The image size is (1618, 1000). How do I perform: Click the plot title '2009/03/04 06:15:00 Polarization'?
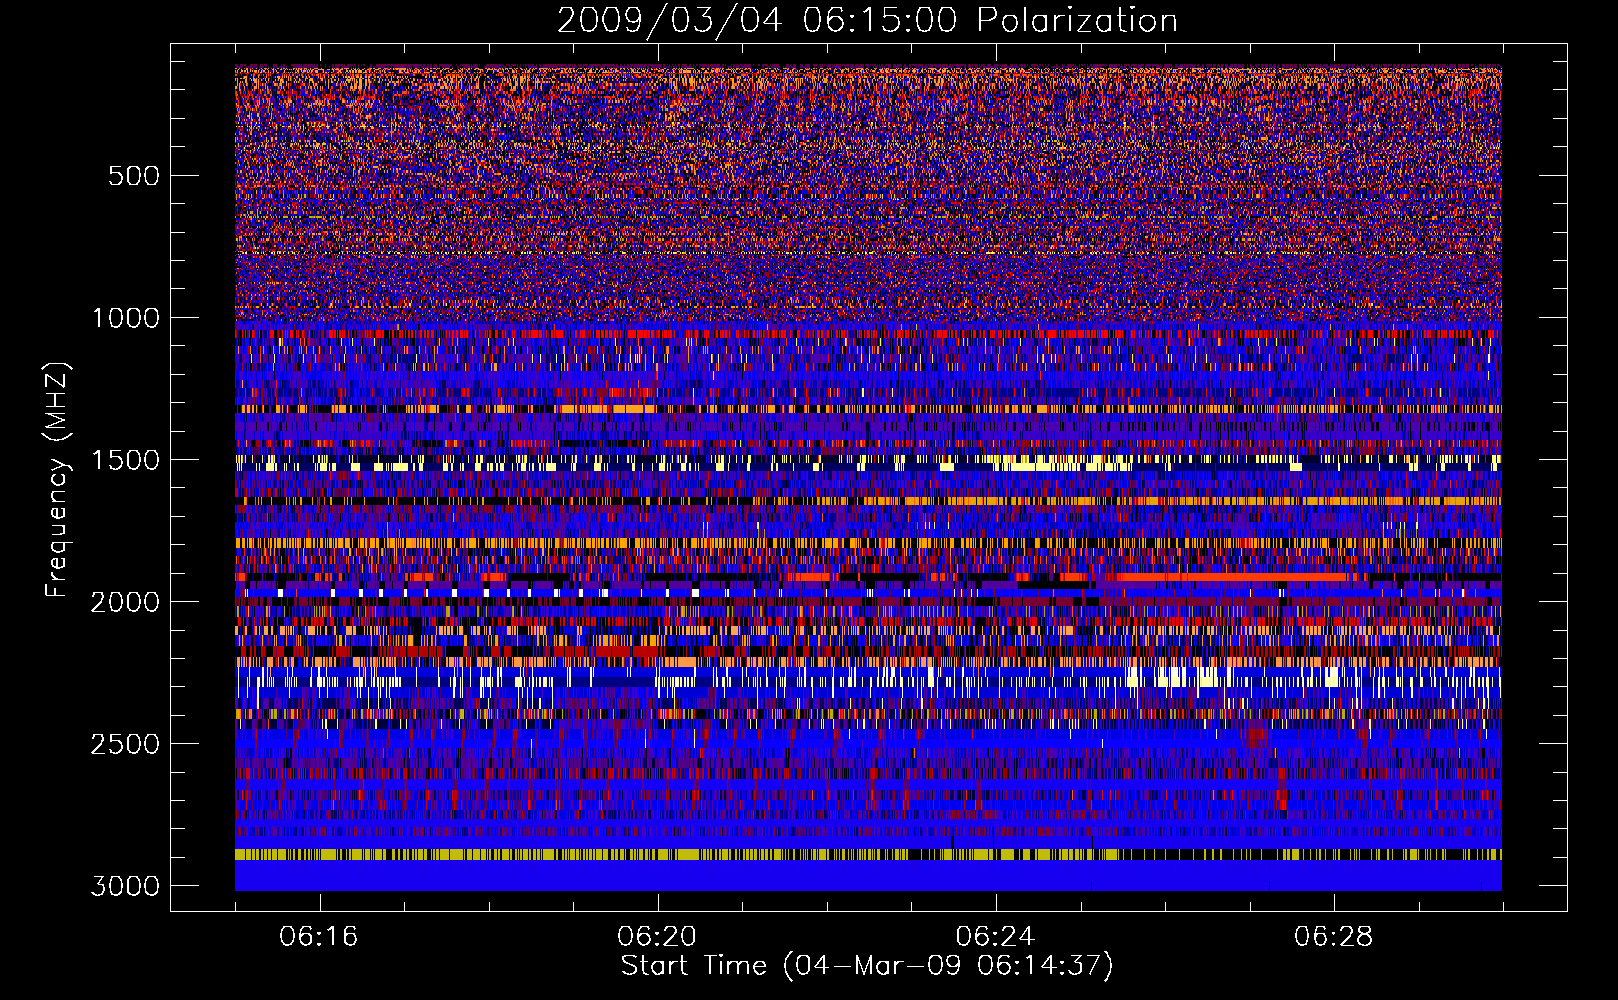867,20
